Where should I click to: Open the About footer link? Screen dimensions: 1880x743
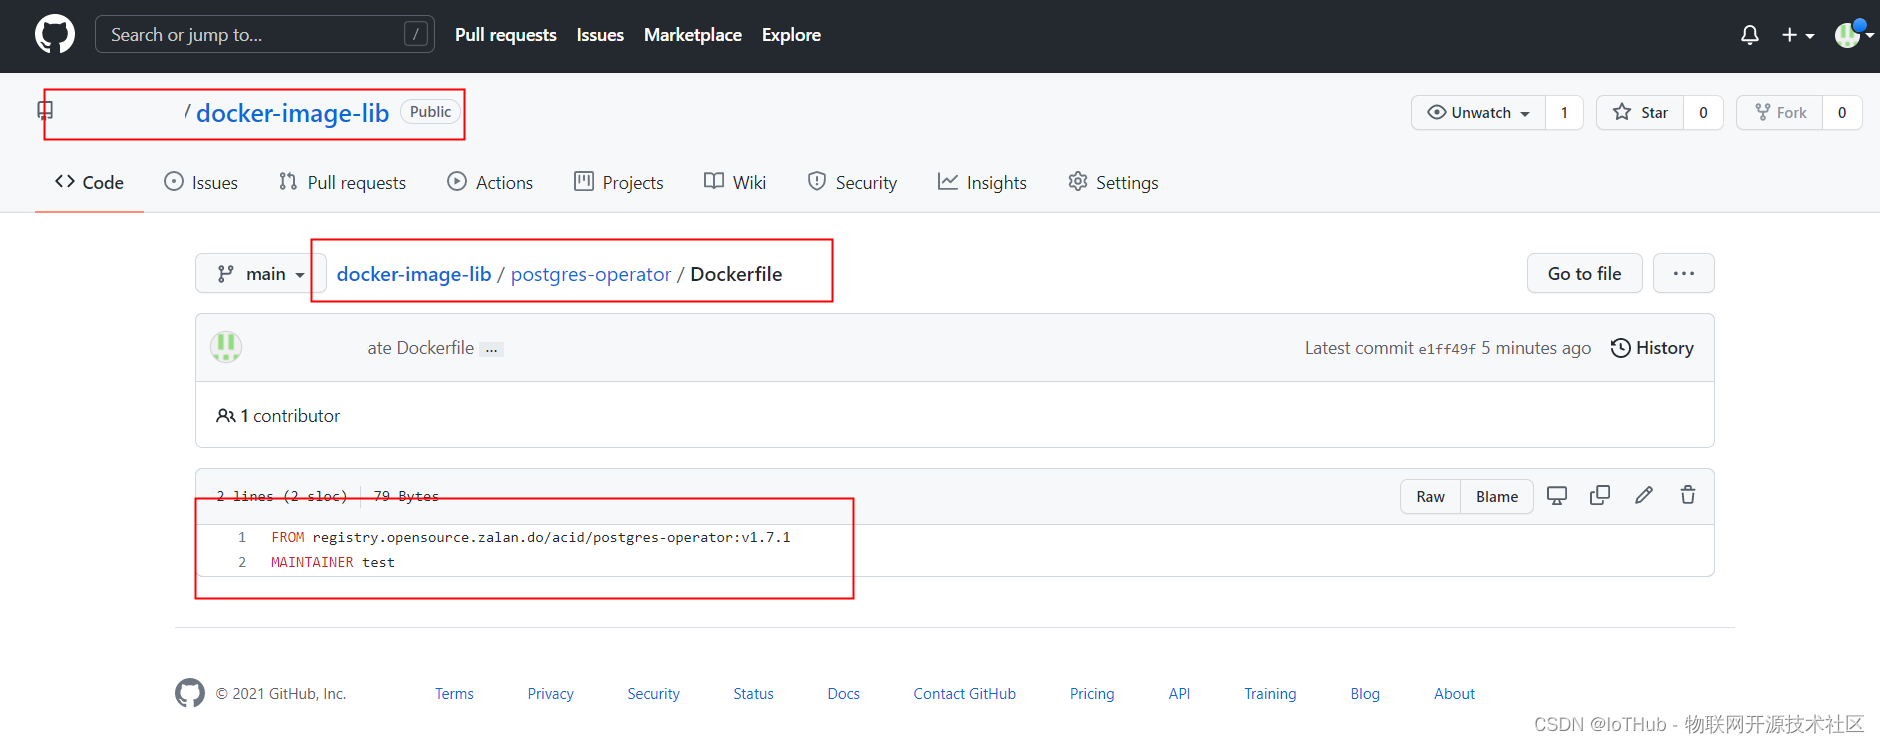[1454, 694]
